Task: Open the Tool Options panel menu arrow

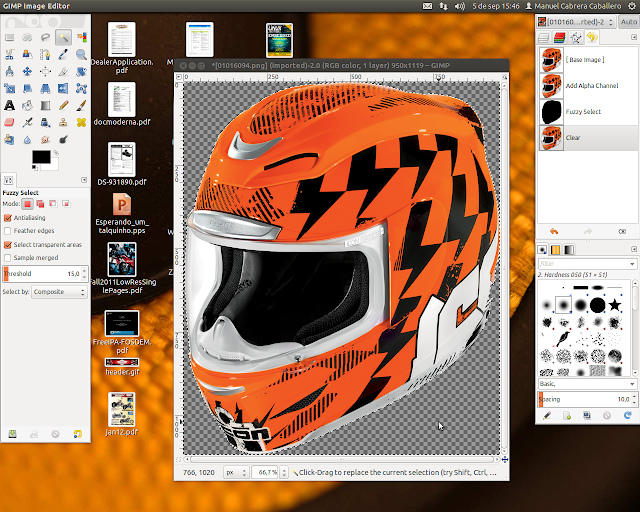Action: coord(84,180)
